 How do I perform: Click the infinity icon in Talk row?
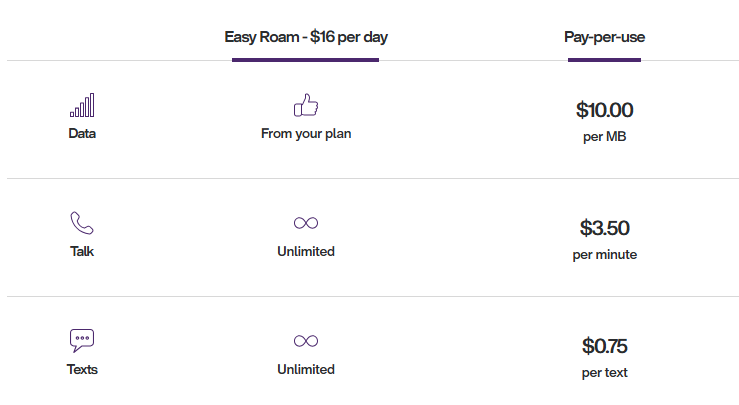305,222
